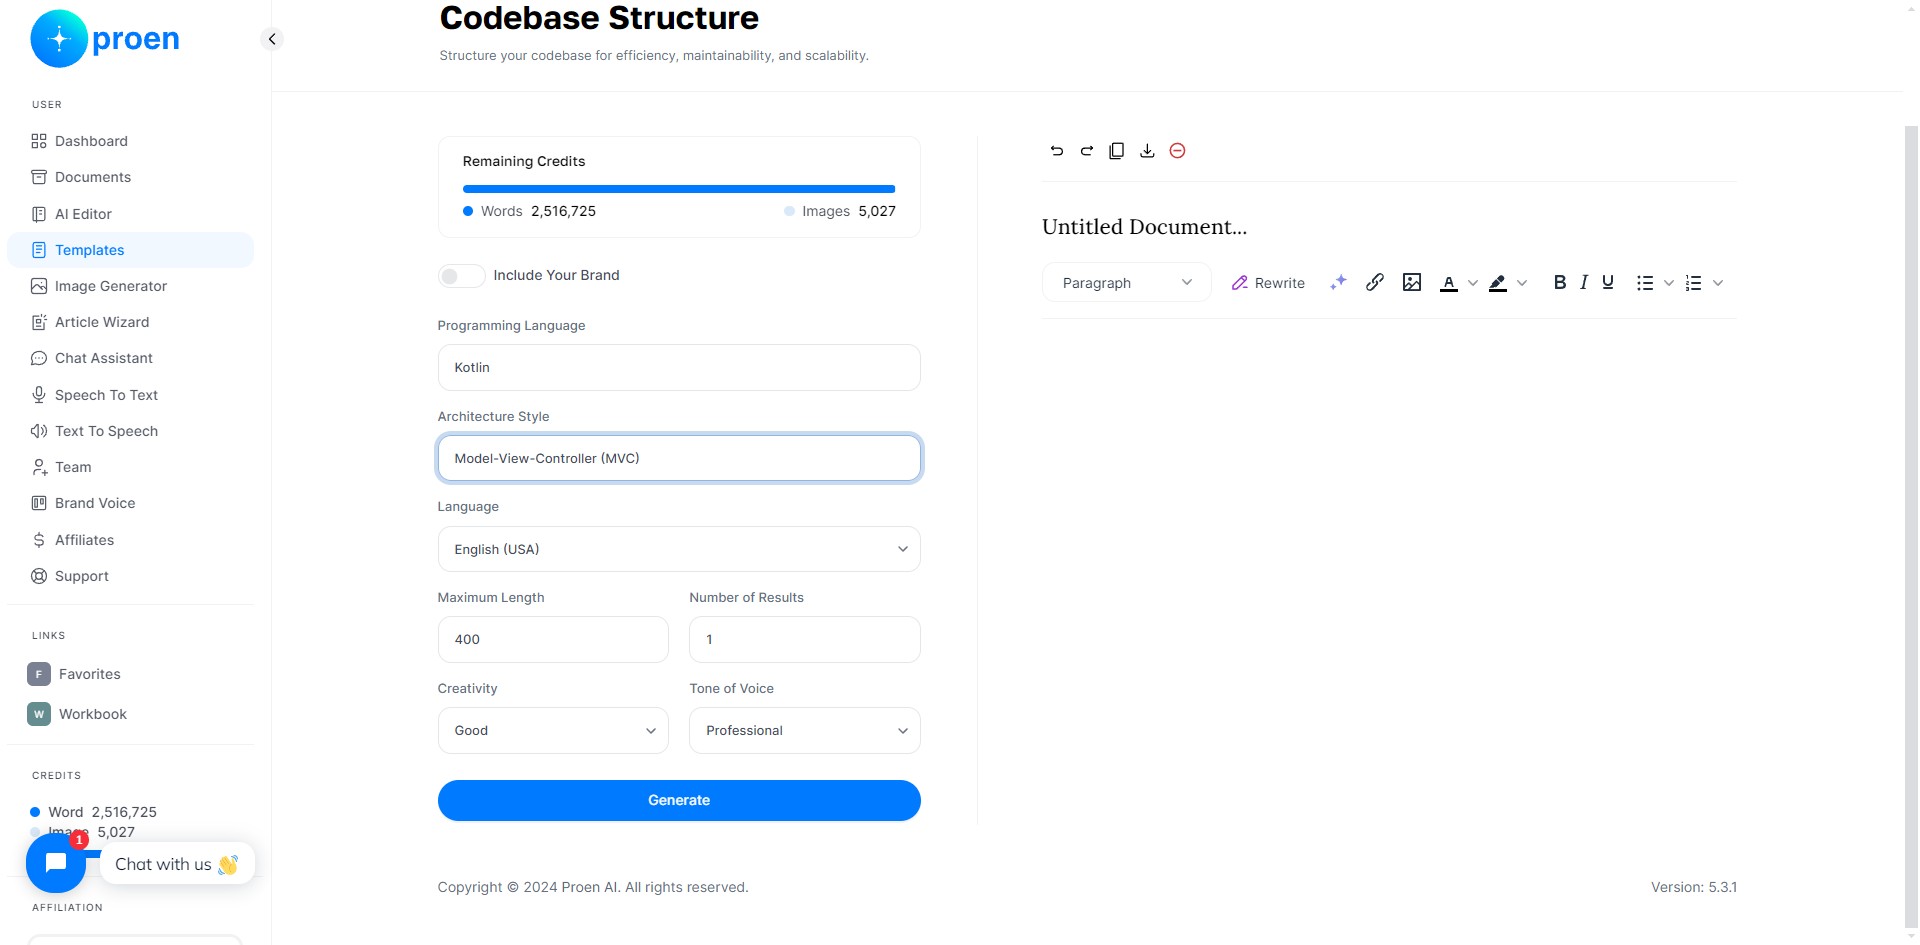
Task: Select Templates in the sidebar
Action: (x=130, y=250)
